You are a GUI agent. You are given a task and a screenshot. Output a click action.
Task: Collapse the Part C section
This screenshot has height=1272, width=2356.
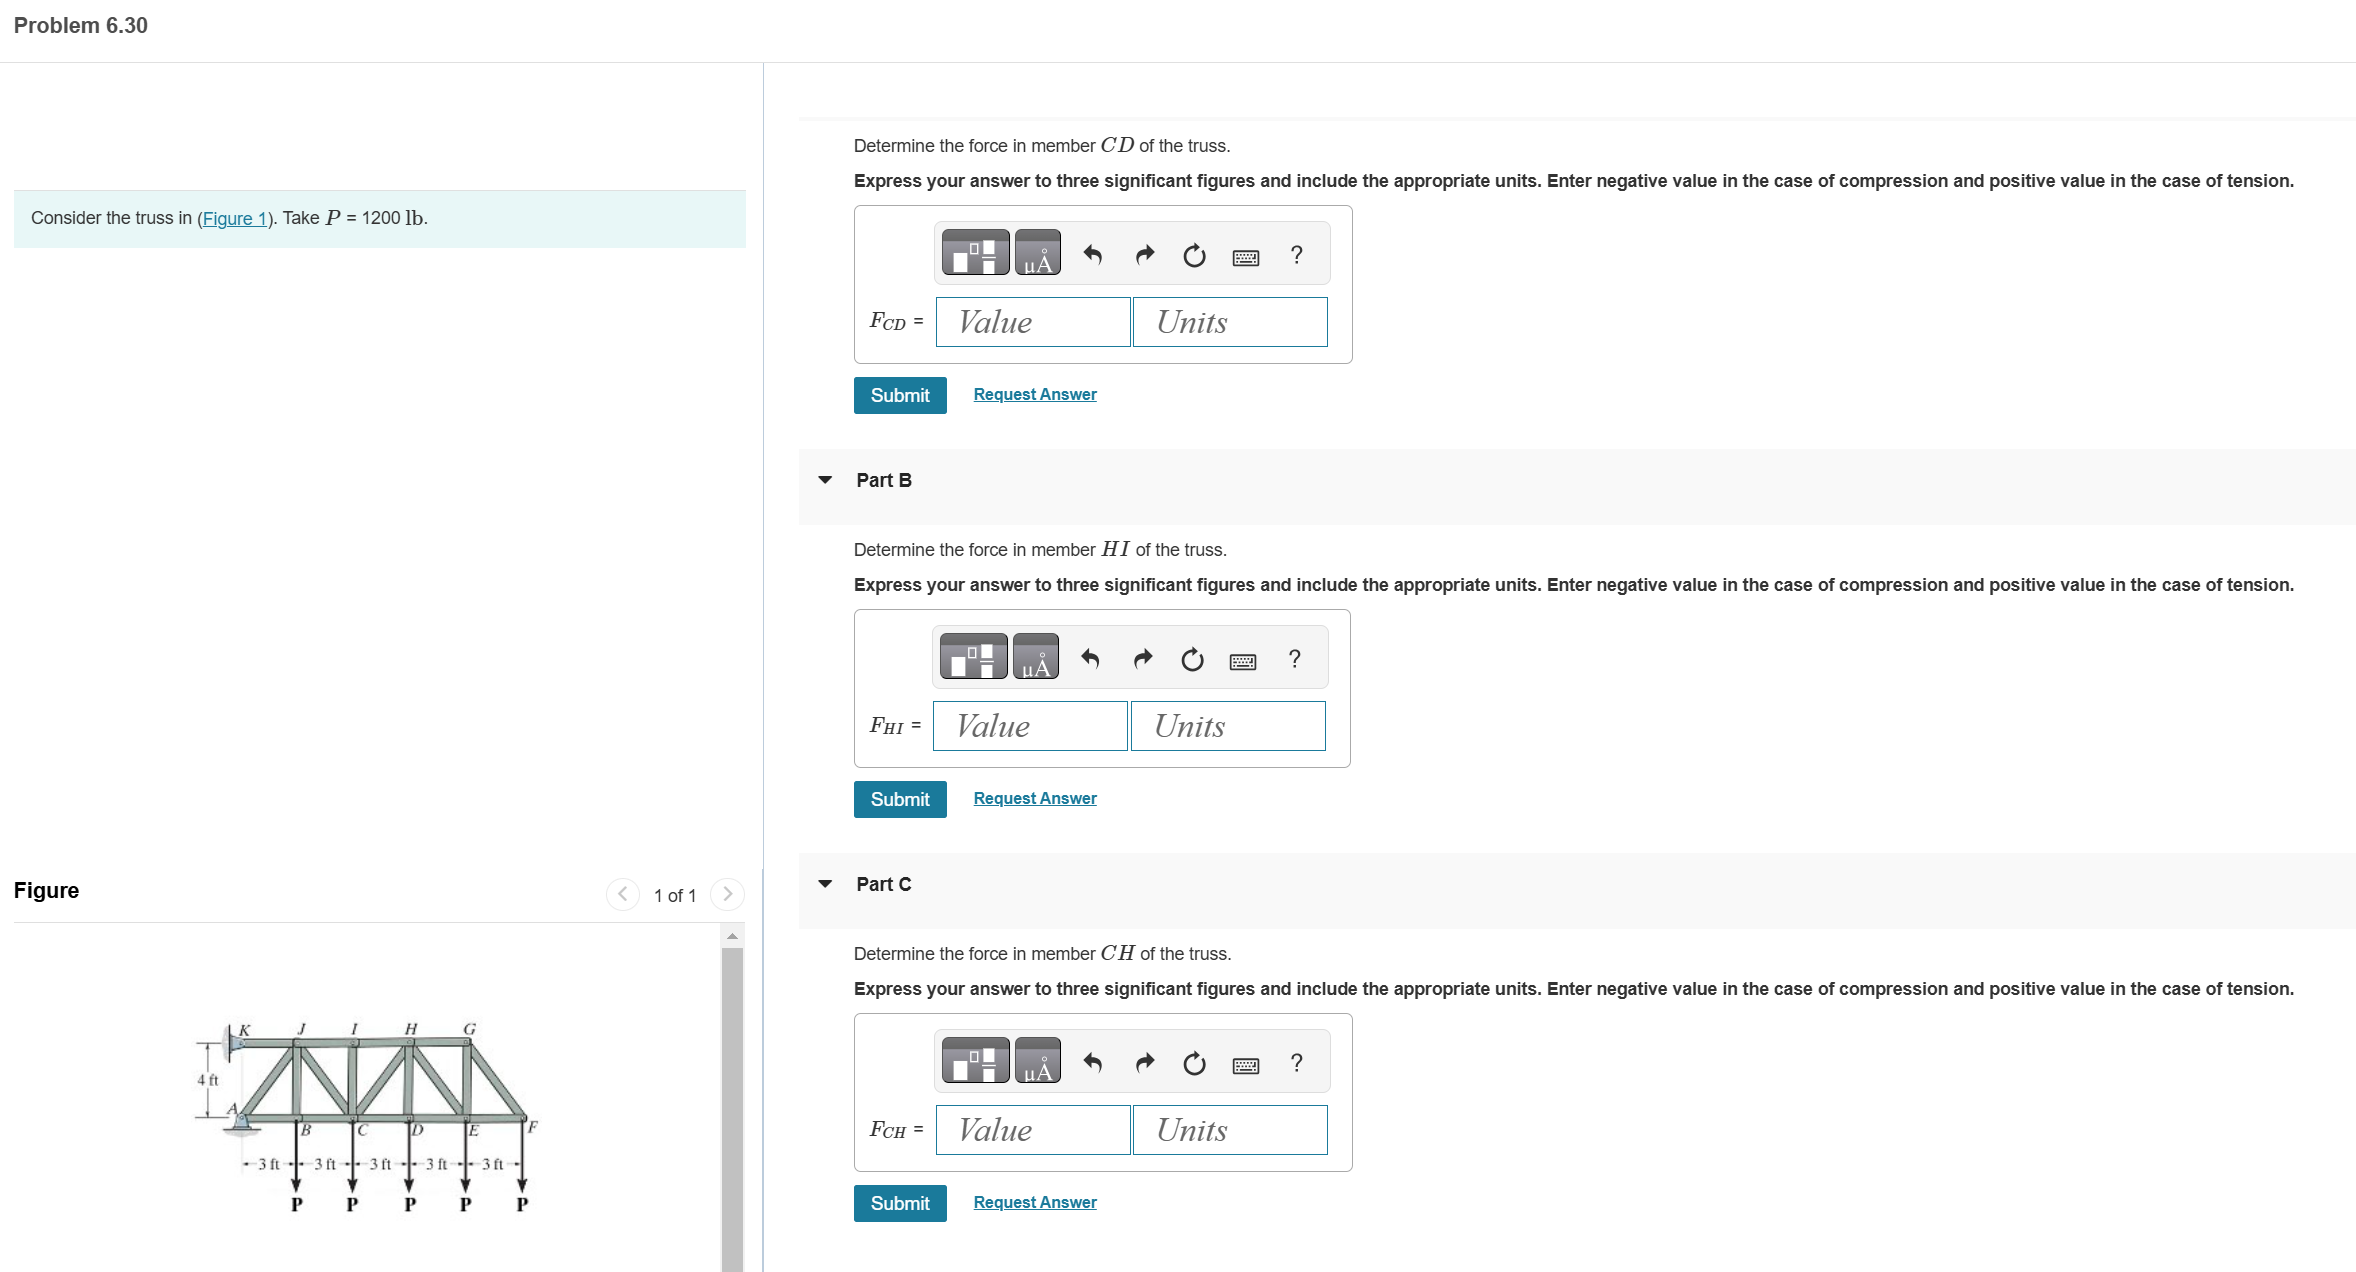point(825,884)
